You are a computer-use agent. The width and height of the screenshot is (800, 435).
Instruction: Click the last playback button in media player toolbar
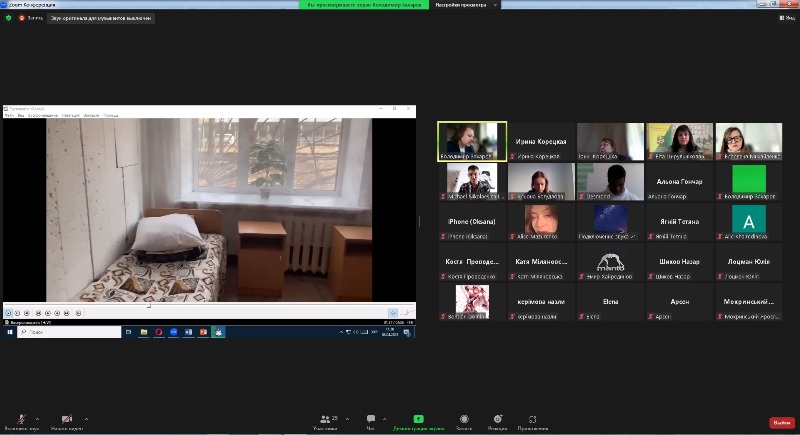pyautogui.click(x=78, y=313)
